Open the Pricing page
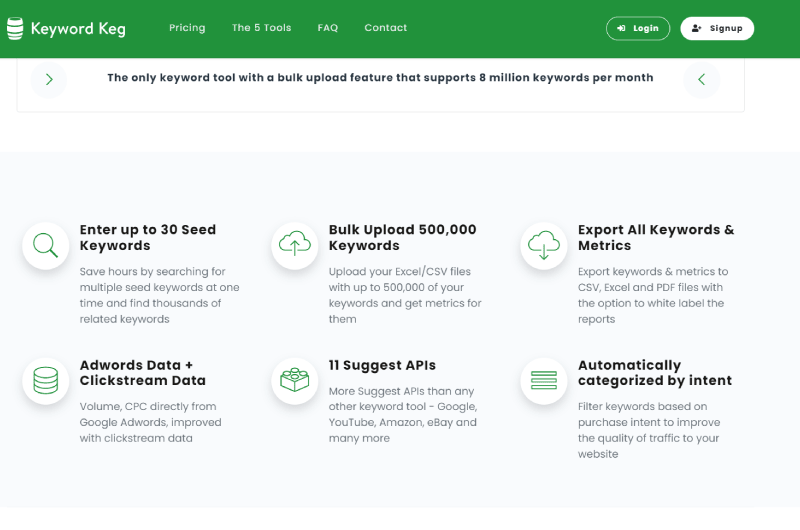This screenshot has height=530, width=800. (187, 28)
